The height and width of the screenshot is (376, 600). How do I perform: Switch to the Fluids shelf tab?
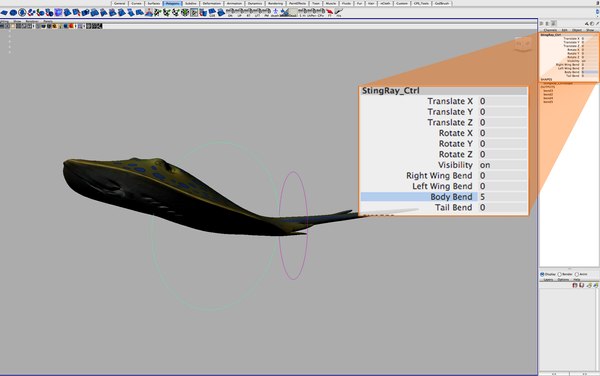[346, 3]
